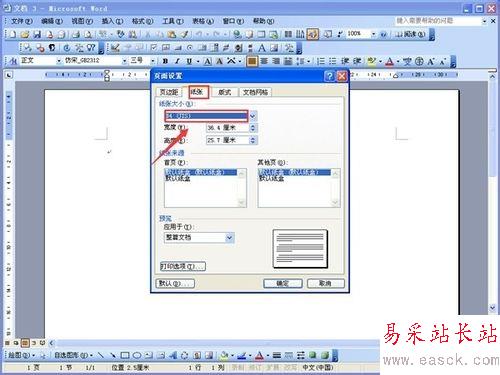Click the Underline U button

pyautogui.click(x=189, y=61)
